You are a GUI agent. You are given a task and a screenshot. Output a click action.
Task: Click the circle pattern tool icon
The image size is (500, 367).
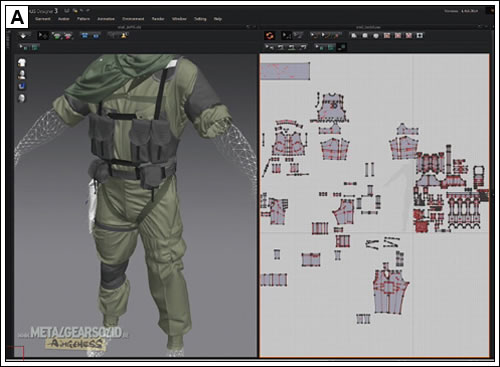click(376, 35)
